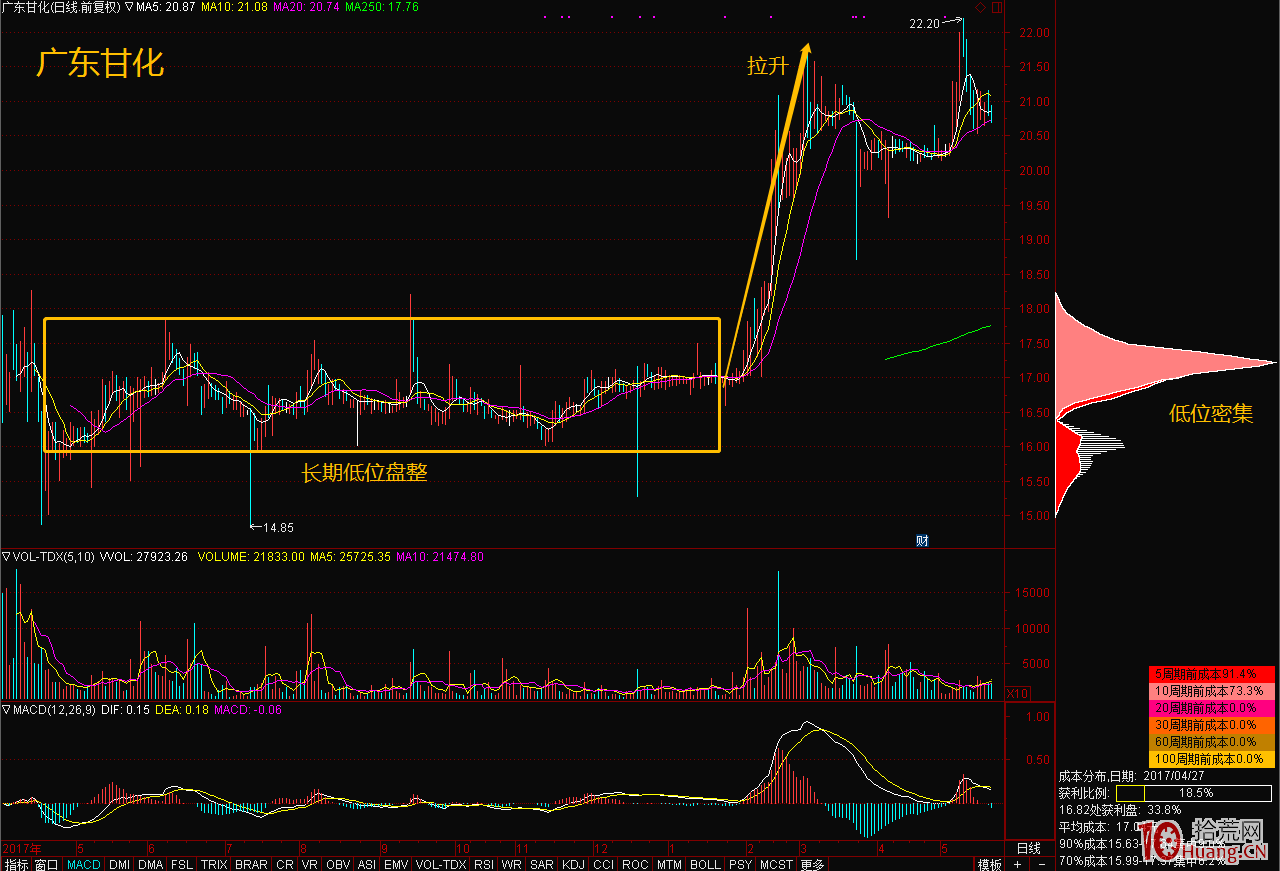Select the SAR indicator tab

tap(542, 864)
